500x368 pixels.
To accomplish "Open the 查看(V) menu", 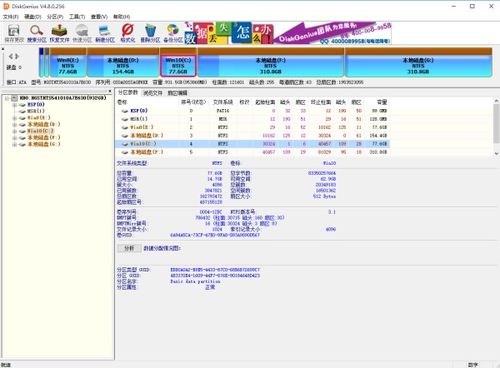I will tap(99, 17).
